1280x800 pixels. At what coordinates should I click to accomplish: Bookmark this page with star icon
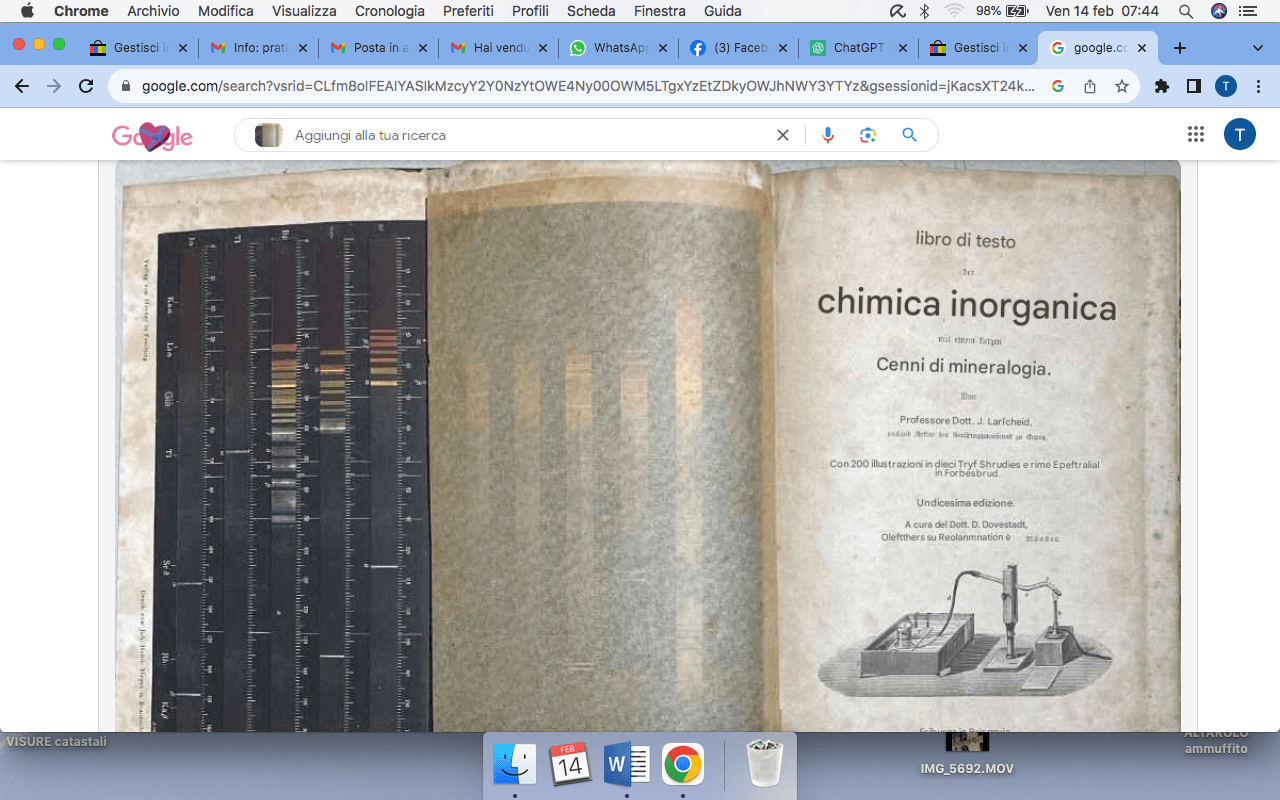(x=1122, y=86)
